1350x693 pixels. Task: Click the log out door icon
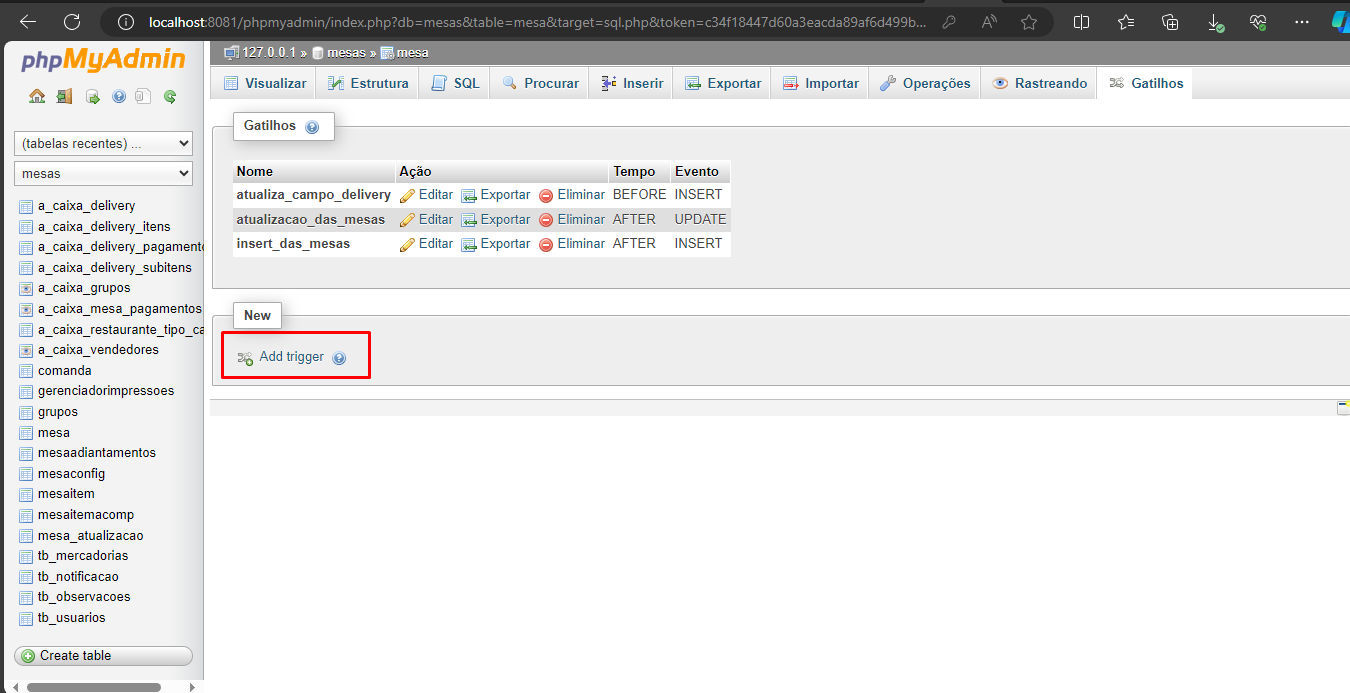tap(64, 97)
